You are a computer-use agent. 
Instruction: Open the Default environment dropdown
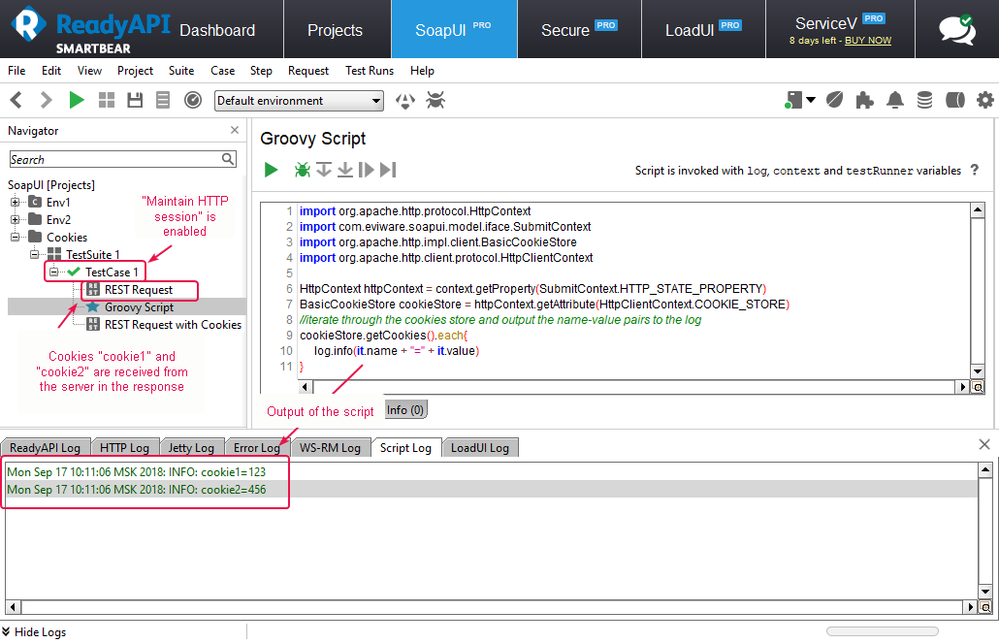tap(299, 101)
